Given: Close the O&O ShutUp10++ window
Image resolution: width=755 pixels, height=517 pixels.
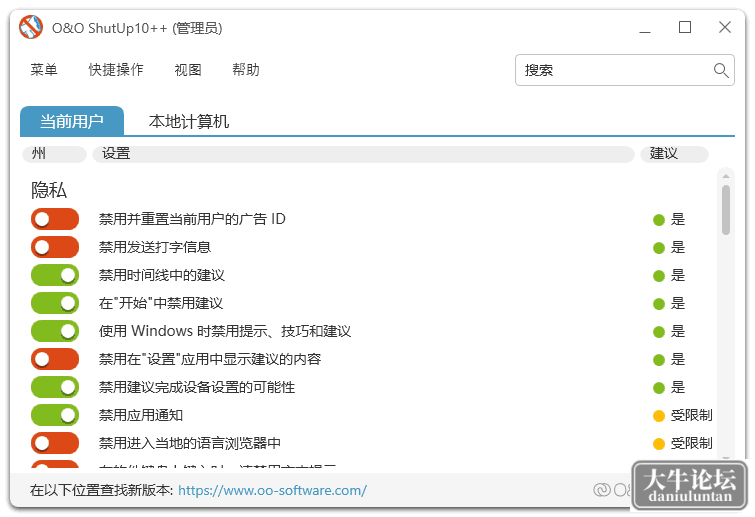Looking at the screenshot, I should coord(725,27).
